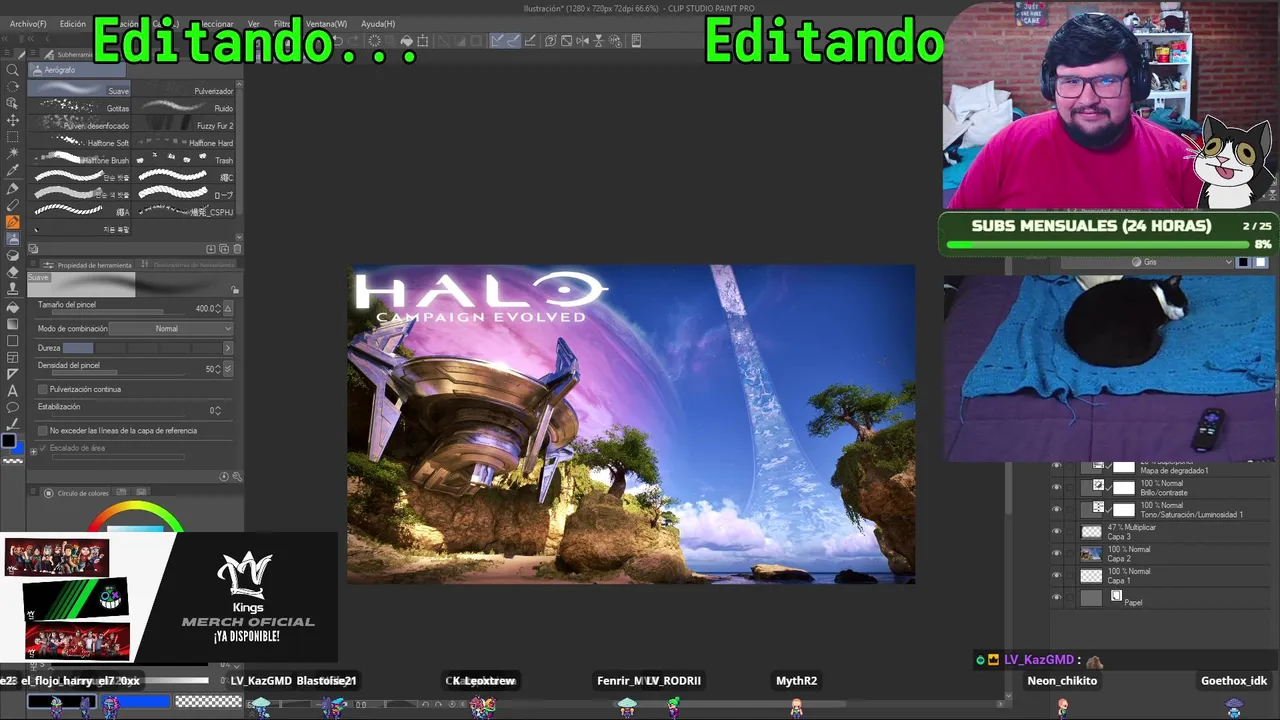Click the Densidad del pincel slider
This screenshot has height=720, width=1280.
117,372
